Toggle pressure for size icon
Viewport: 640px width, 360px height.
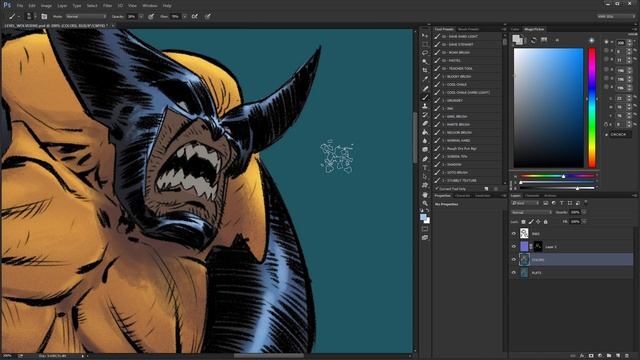point(208,16)
